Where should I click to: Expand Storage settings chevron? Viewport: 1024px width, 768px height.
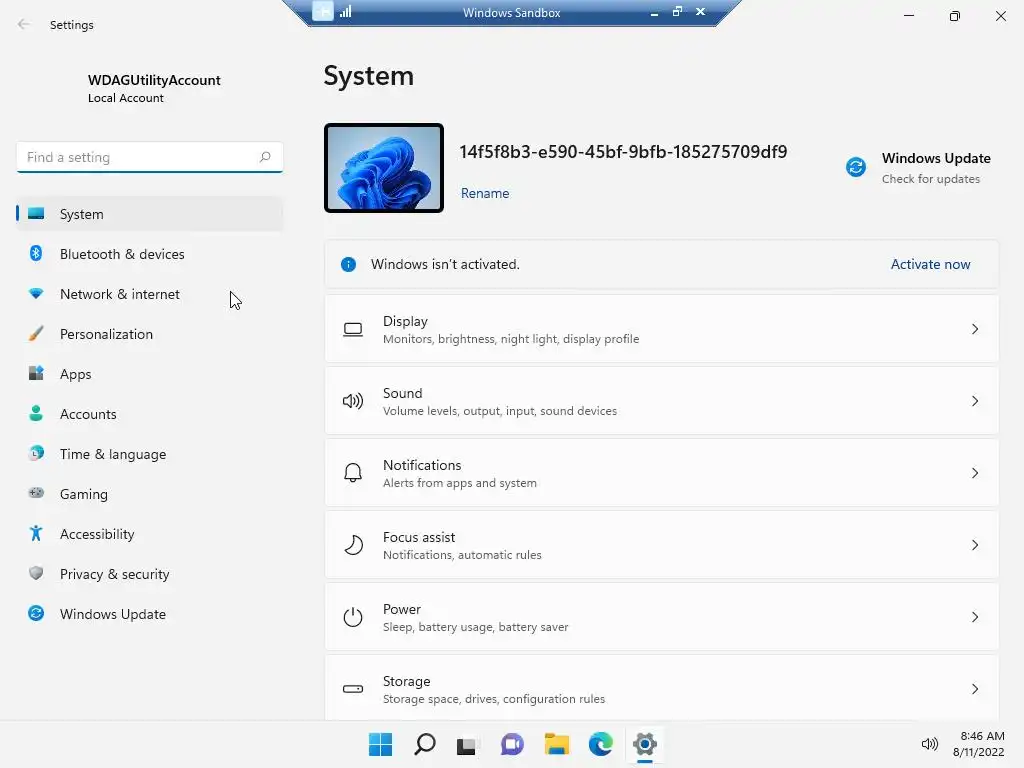click(x=974, y=688)
